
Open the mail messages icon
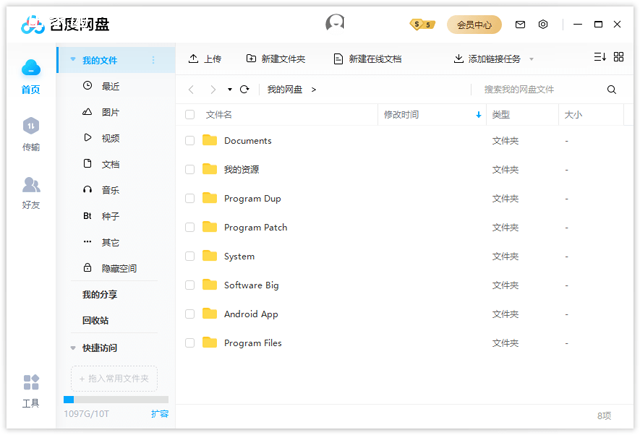coord(520,24)
